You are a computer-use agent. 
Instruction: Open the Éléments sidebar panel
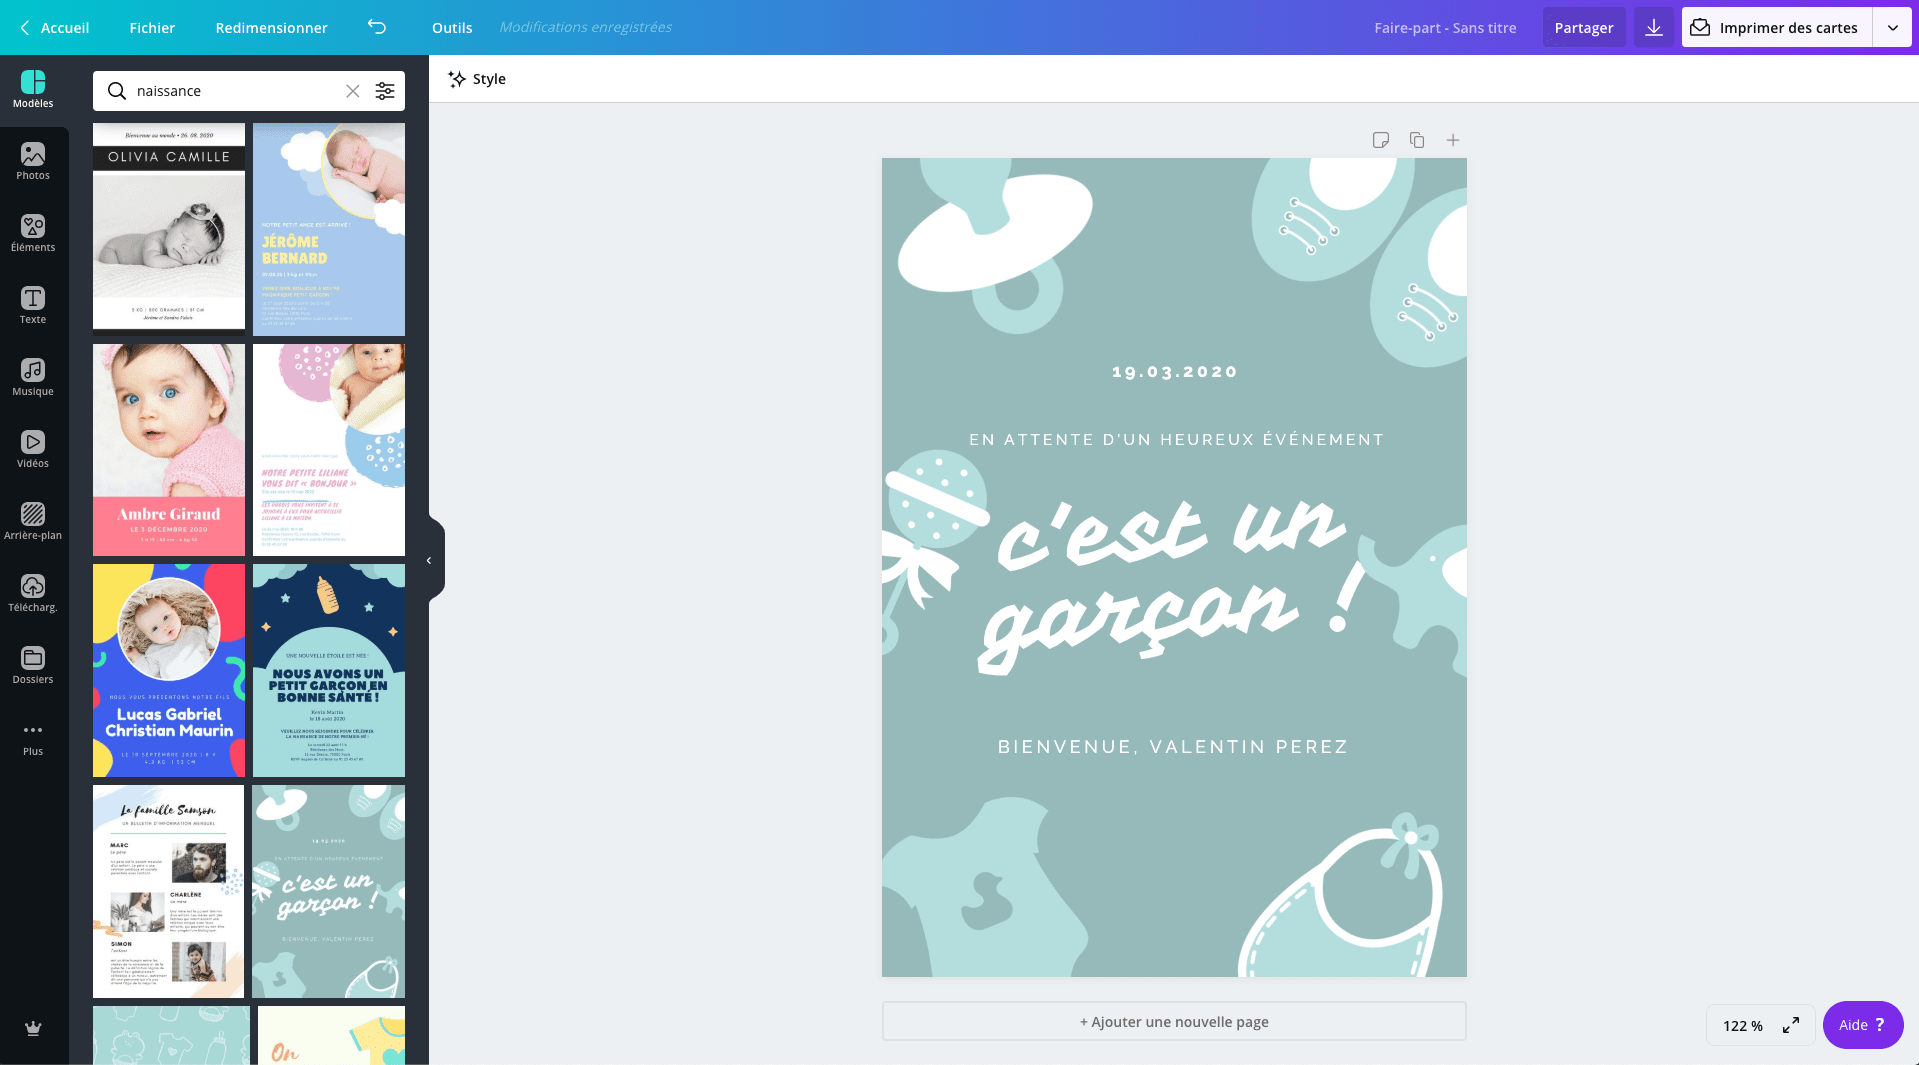coord(33,233)
